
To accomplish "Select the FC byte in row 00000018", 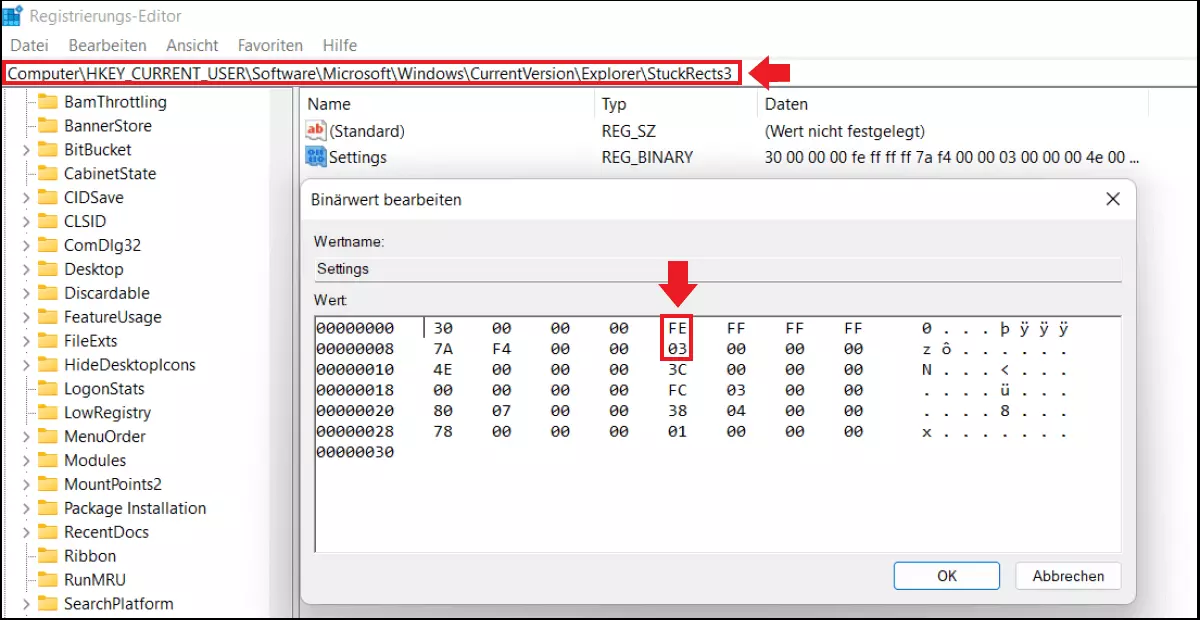I will pyautogui.click(x=677, y=390).
